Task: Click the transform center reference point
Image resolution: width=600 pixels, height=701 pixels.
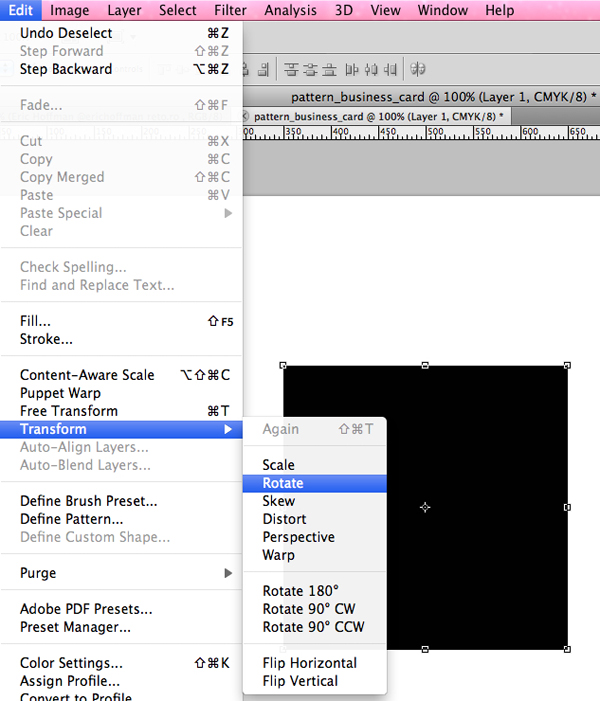Action: click(425, 507)
